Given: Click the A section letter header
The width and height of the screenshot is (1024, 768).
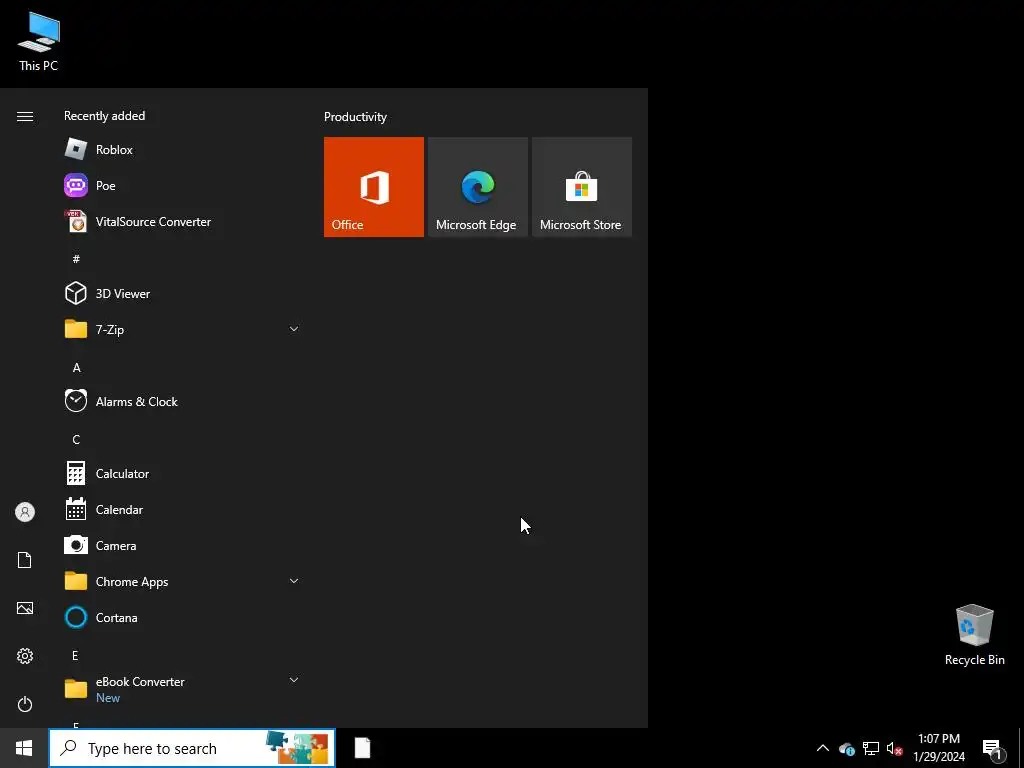Looking at the screenshot, I should pyautogui.click(x=76, y=368).
